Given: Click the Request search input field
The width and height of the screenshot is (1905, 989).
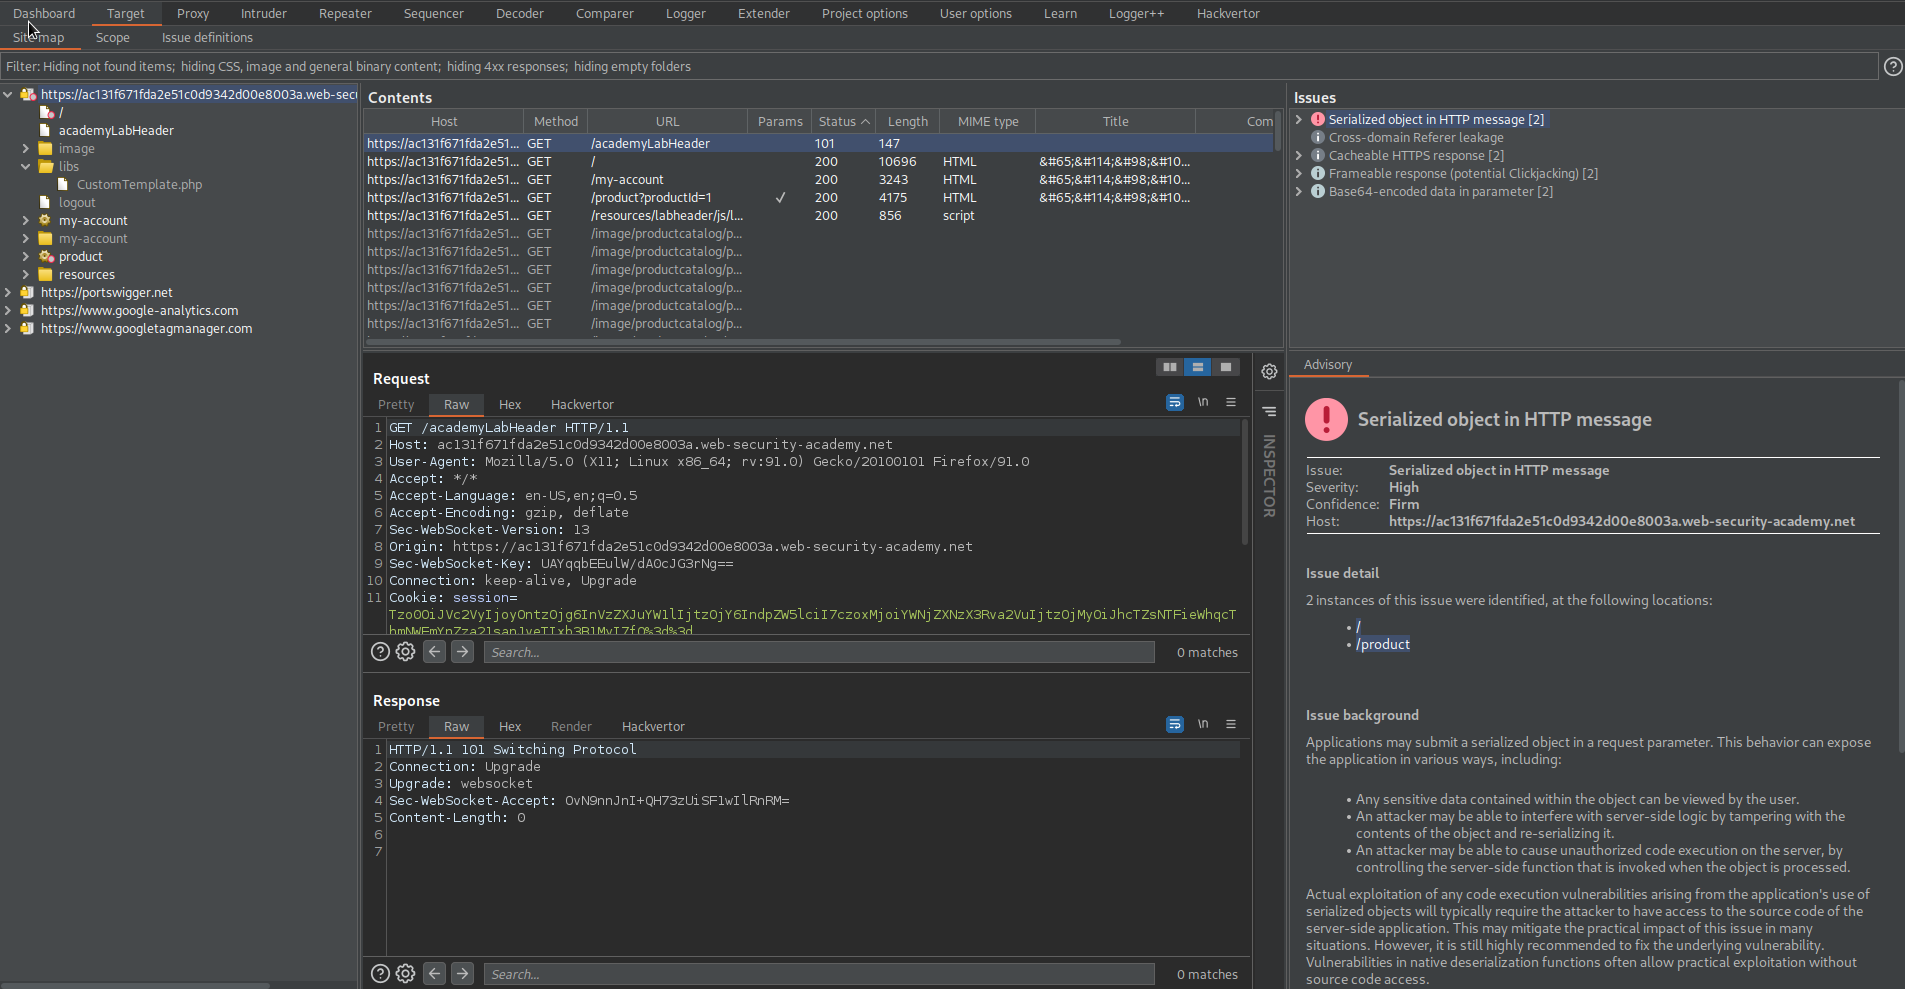Looking at the screenshot, I should point(819,652).
